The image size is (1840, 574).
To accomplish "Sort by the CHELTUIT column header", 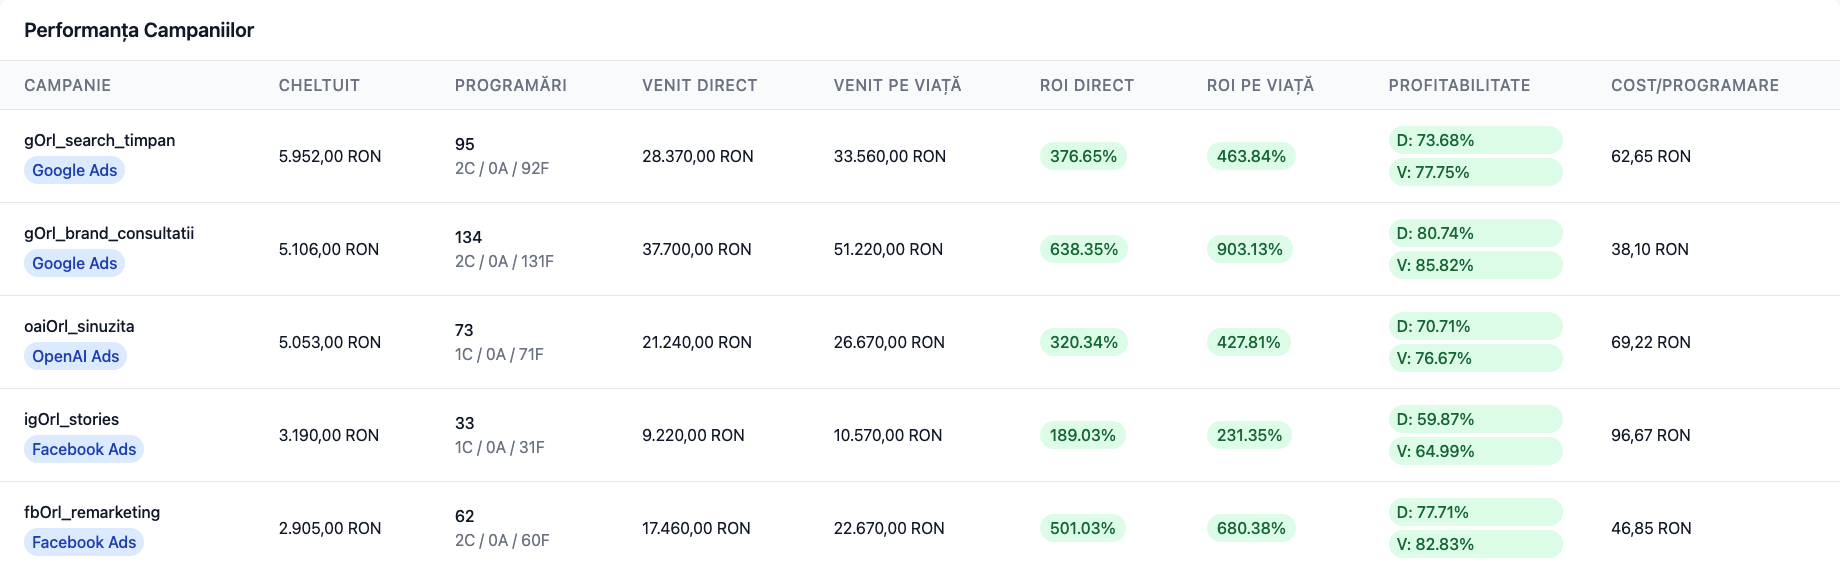I will (319, 85).
